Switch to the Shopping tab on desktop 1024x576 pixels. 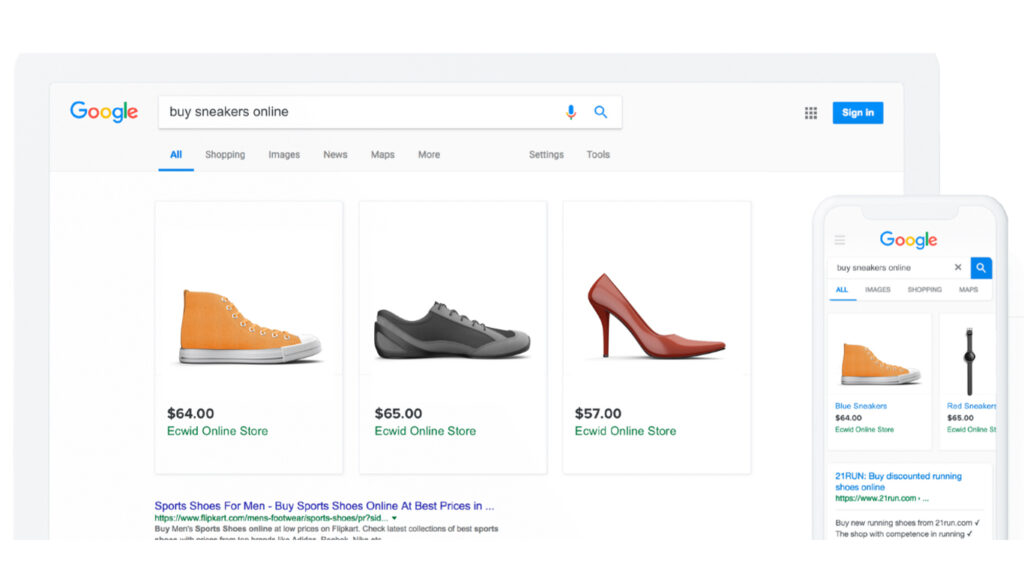click(x=225, y=155)
